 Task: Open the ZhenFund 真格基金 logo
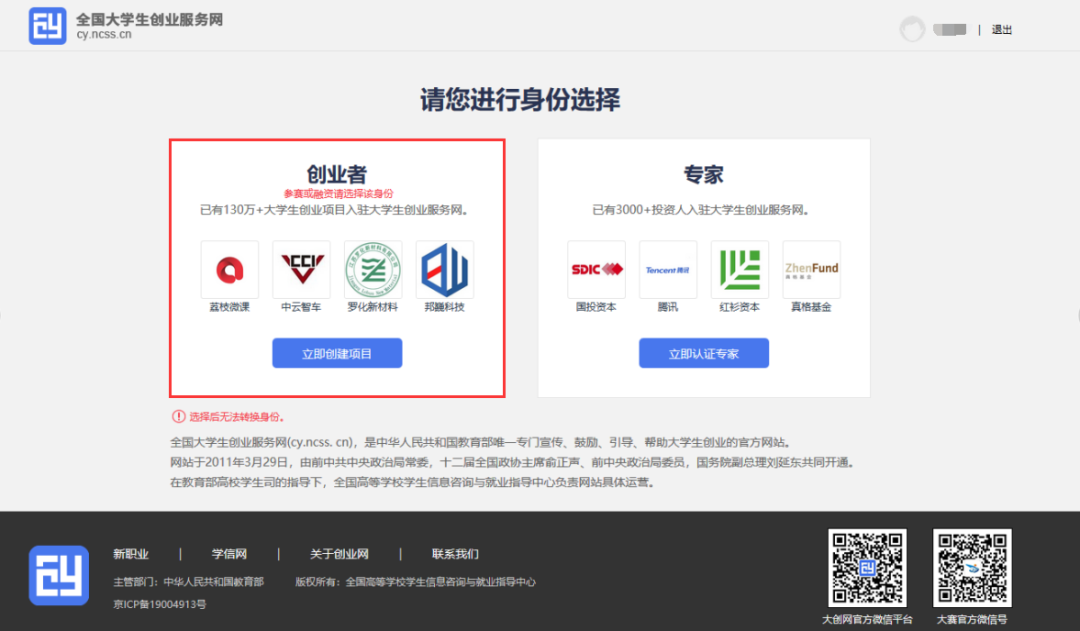click(811, 269)
